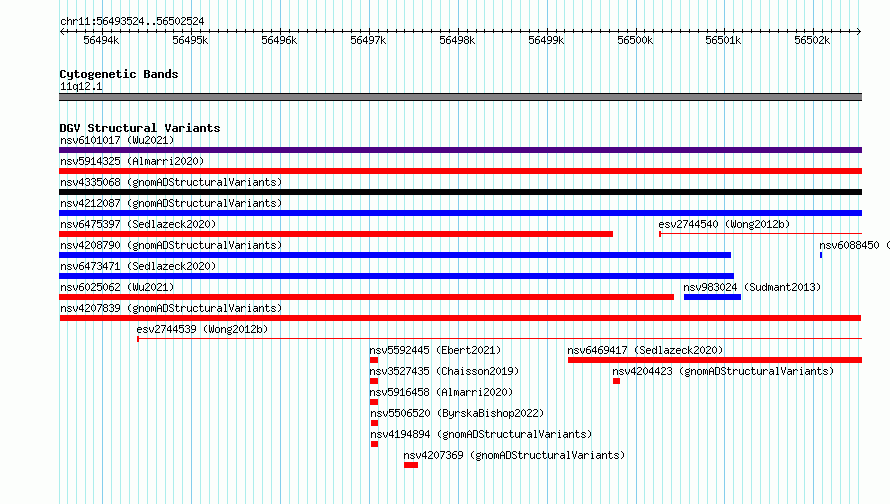Image resolution: width=890 pixels, height=504 pixels.
Task: Open the nsv983024 (Sudmant2013) label
Action: pyautogui.click(x=752, y=287)
